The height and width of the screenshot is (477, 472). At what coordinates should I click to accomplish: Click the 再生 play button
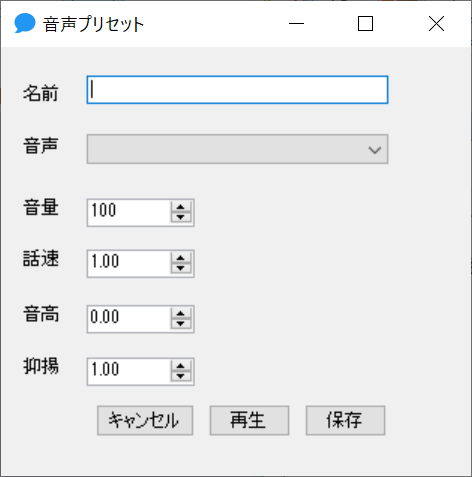(249, 420)
